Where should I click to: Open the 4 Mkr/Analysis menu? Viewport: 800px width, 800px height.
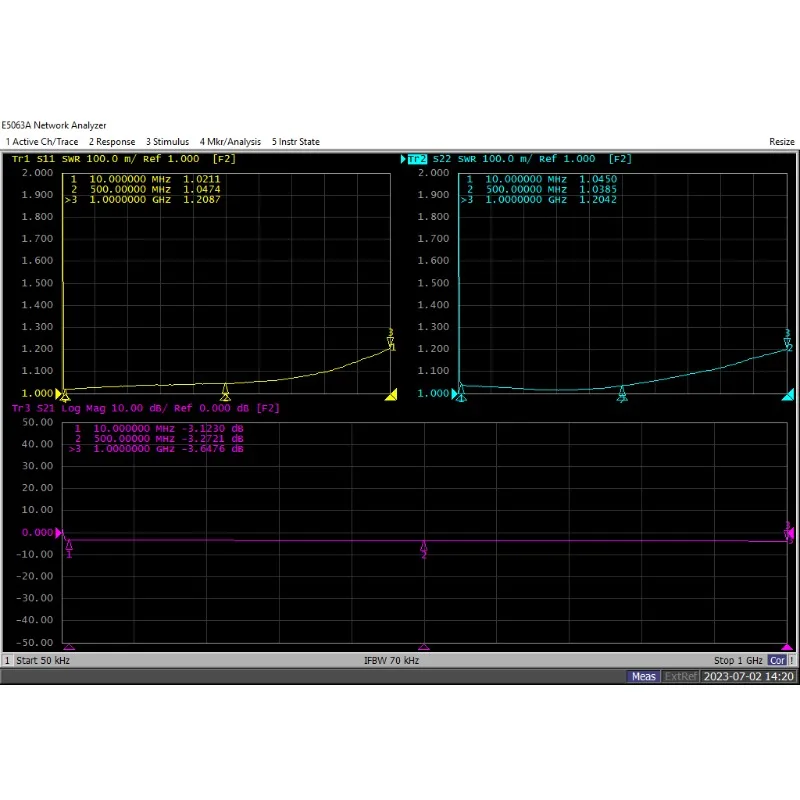230,142
